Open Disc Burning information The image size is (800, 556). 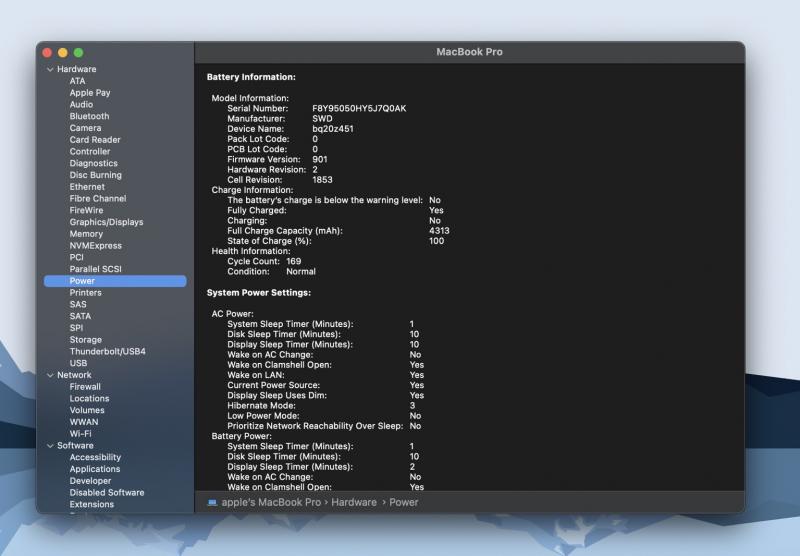click(95, 175)
